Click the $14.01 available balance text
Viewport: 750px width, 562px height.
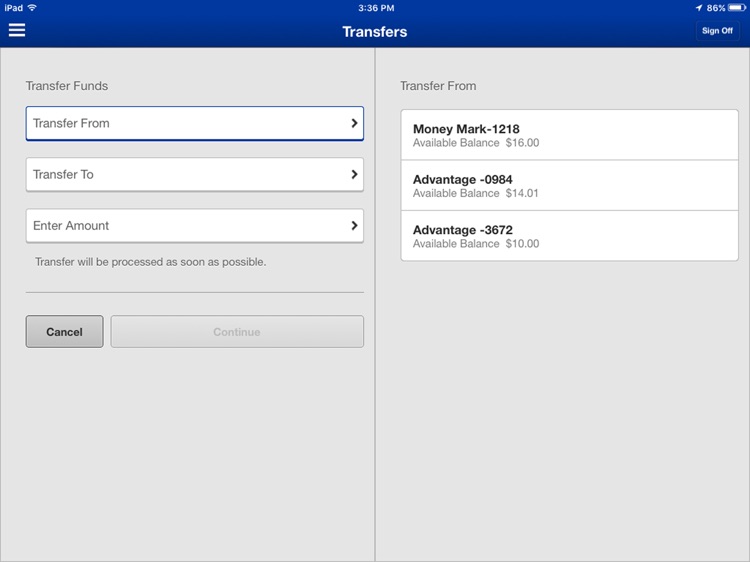click(522, 193)
